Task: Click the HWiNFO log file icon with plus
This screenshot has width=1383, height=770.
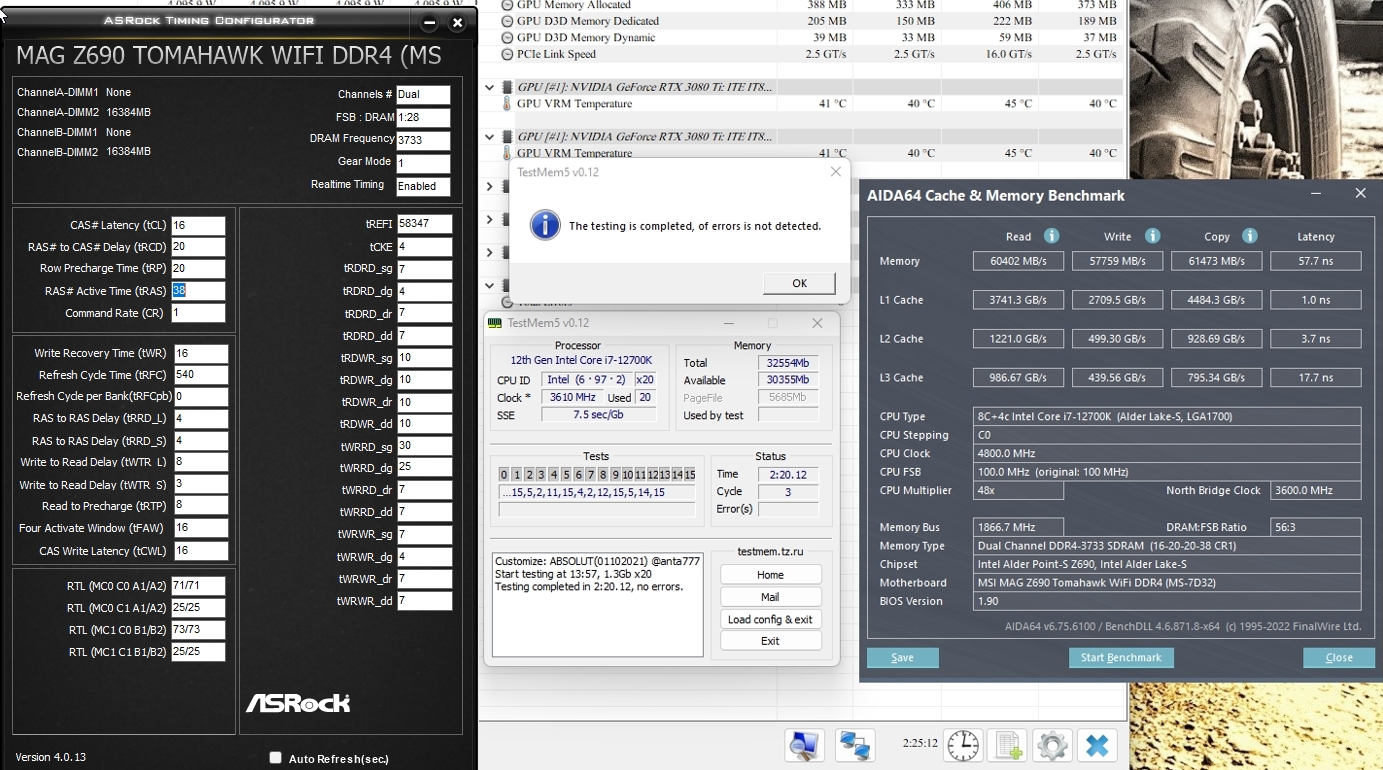Action: coord(1008,745)
